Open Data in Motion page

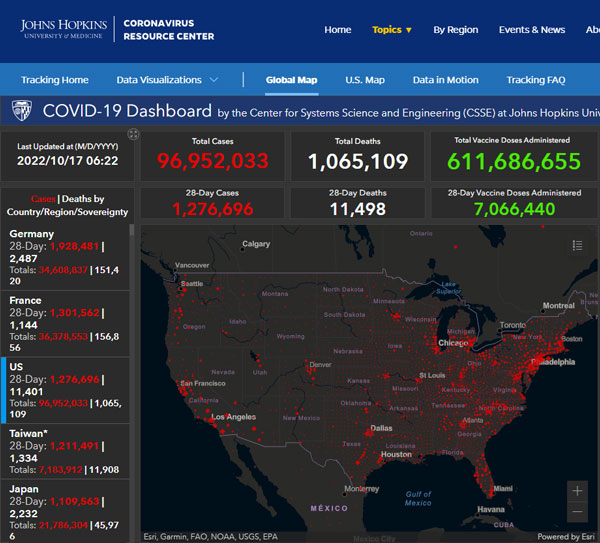click(445, 80)
